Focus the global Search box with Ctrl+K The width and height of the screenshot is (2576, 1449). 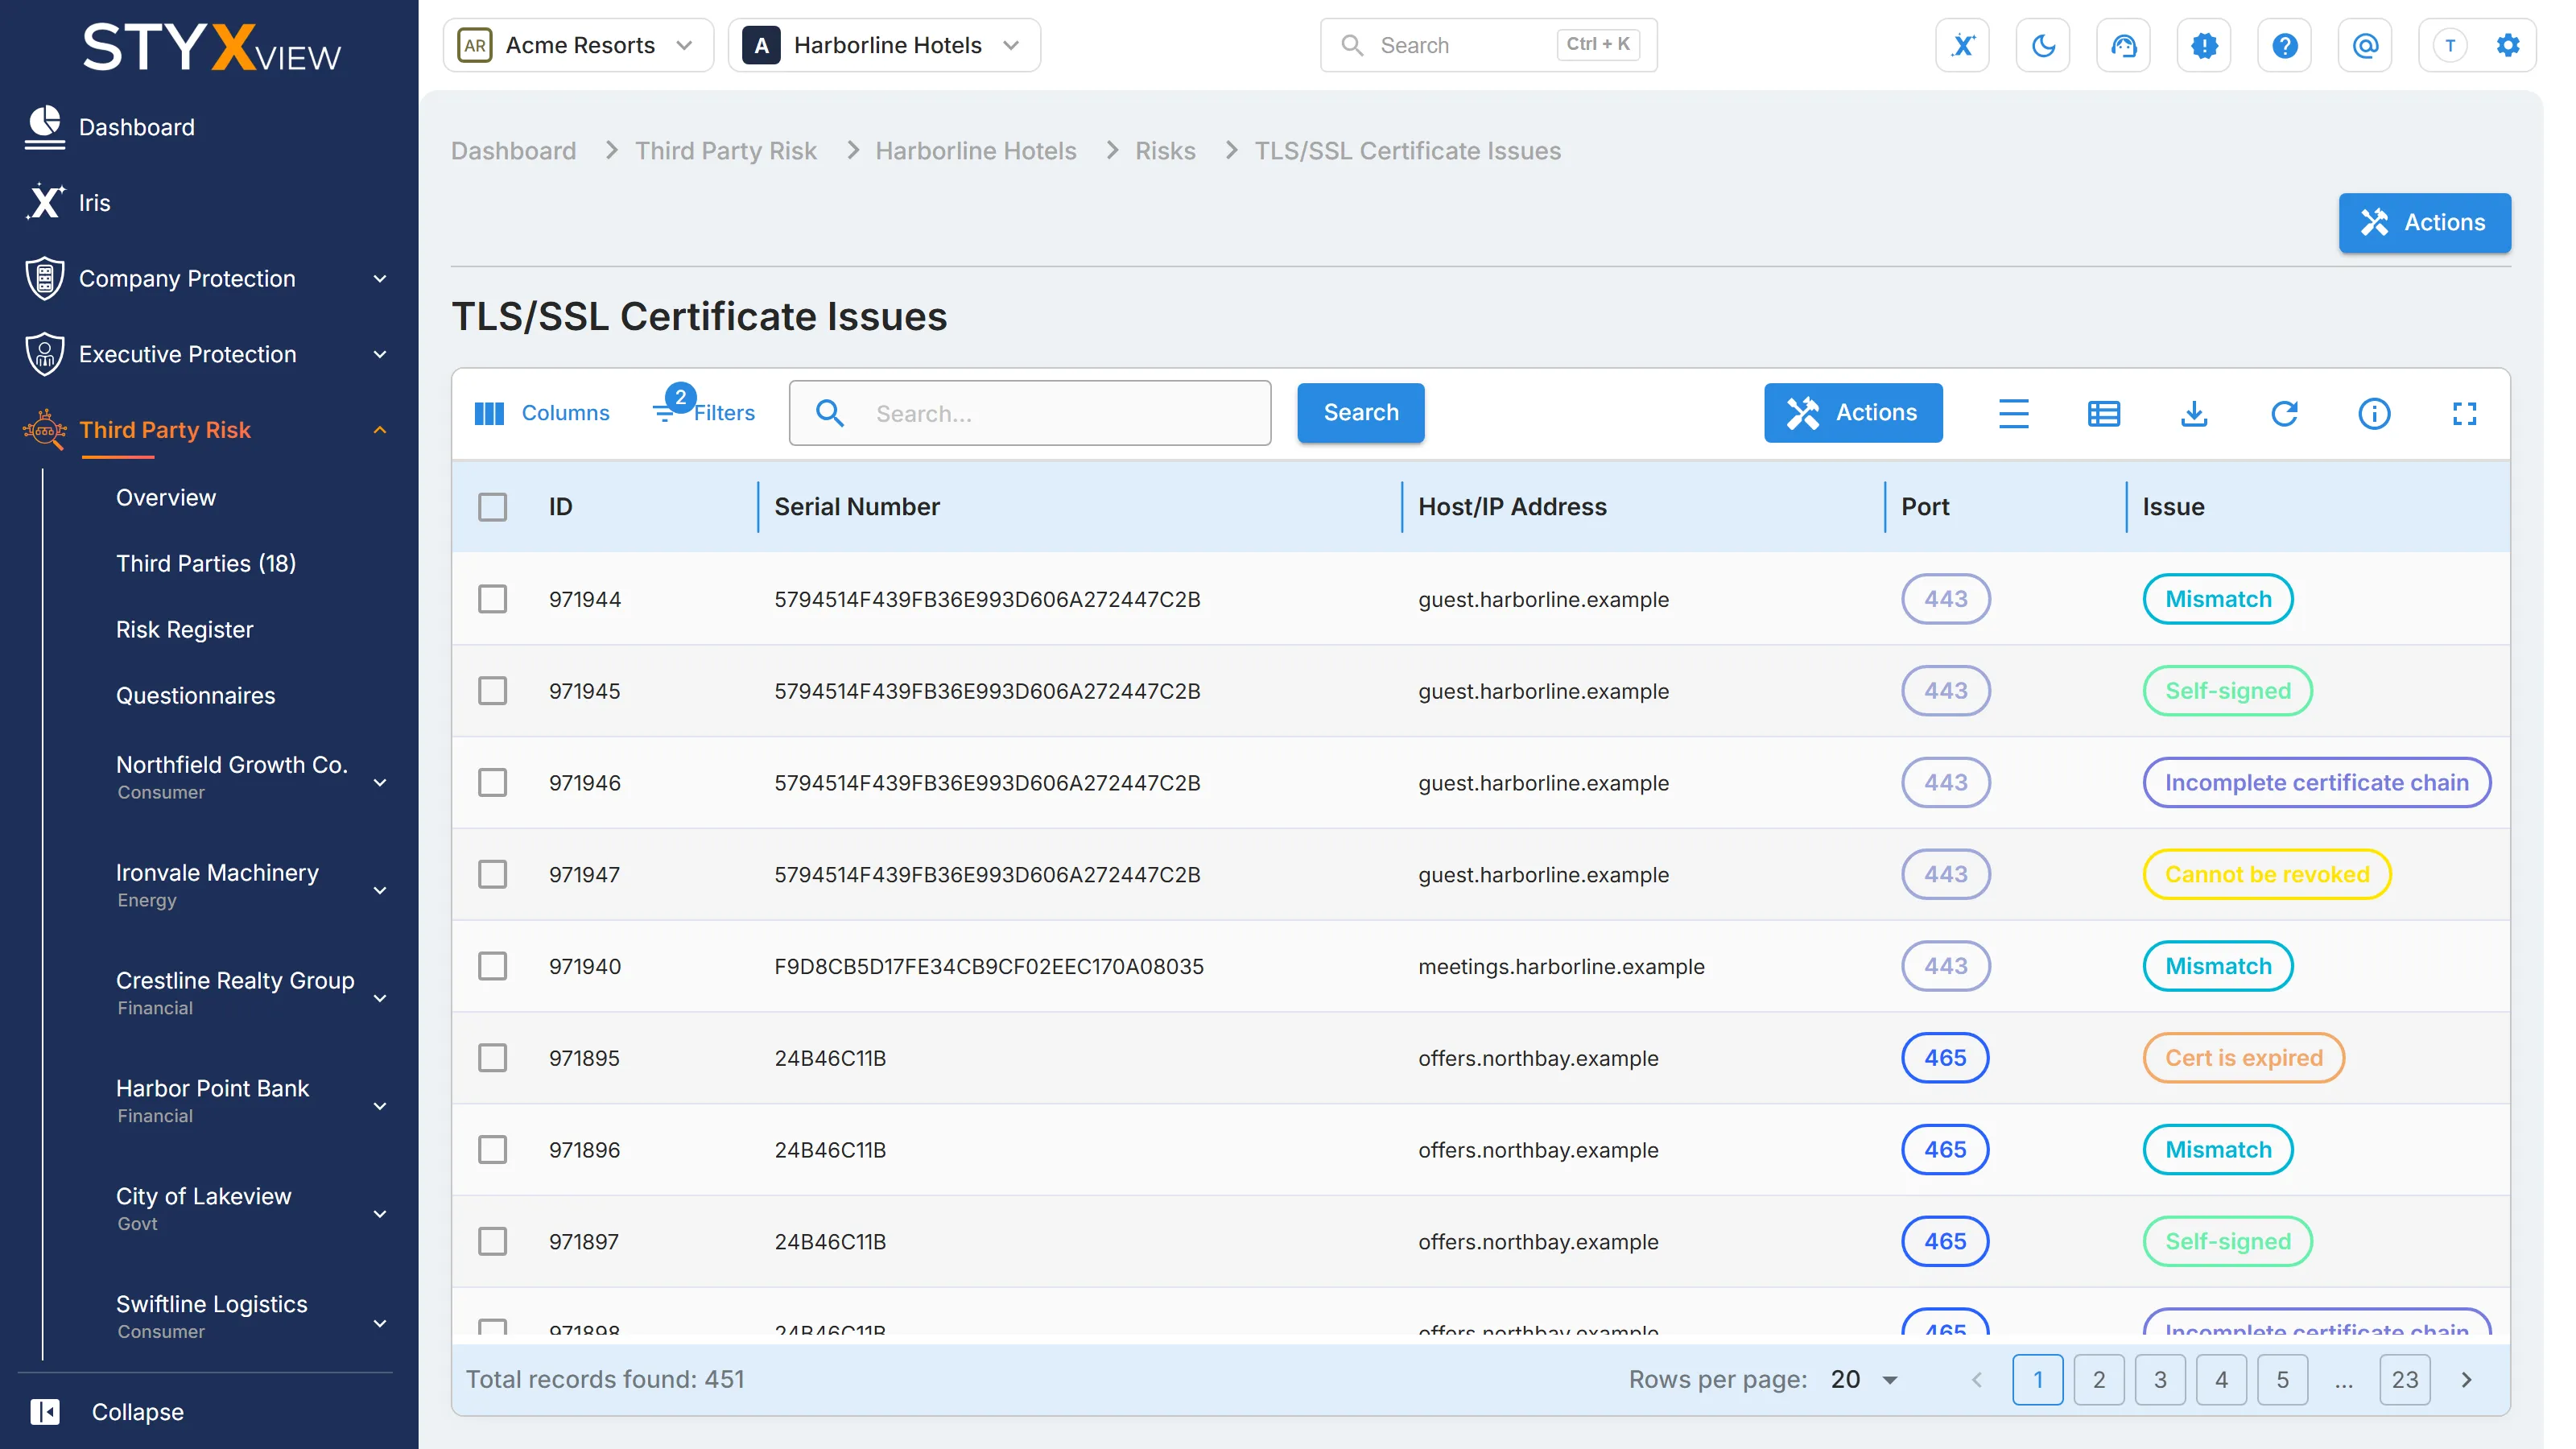[x=1488, y=45]
